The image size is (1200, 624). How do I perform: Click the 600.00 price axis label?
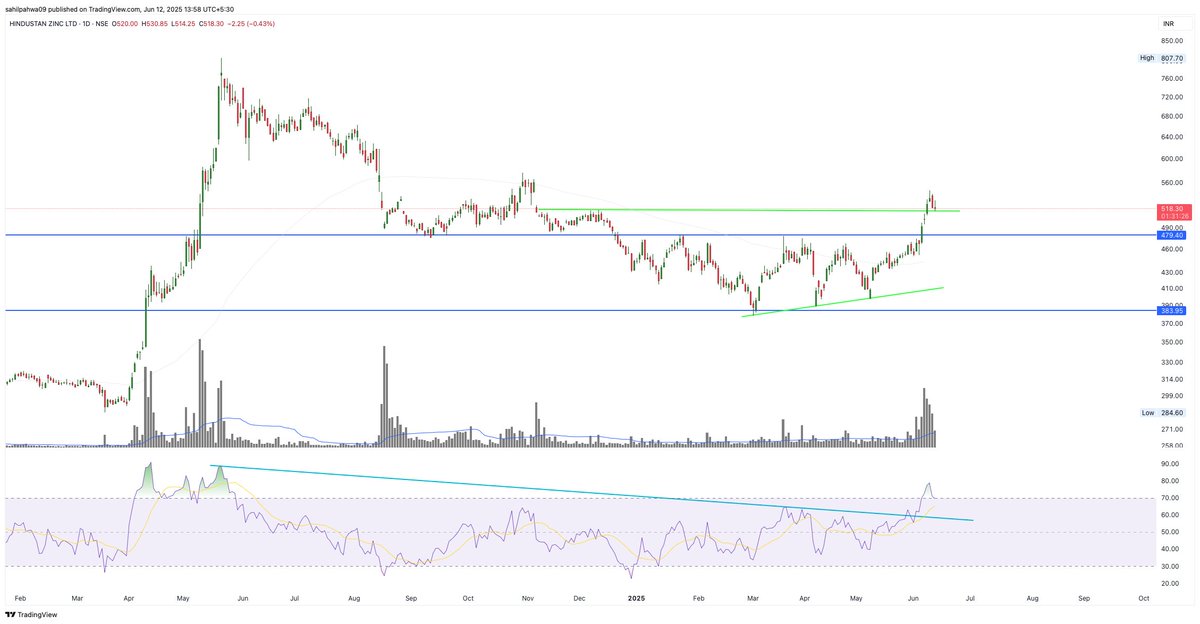1171,159
